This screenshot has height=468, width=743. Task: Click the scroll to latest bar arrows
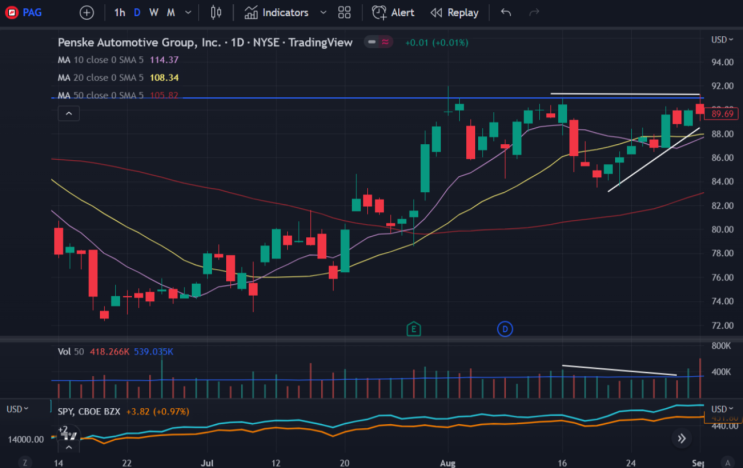(681, 439)
